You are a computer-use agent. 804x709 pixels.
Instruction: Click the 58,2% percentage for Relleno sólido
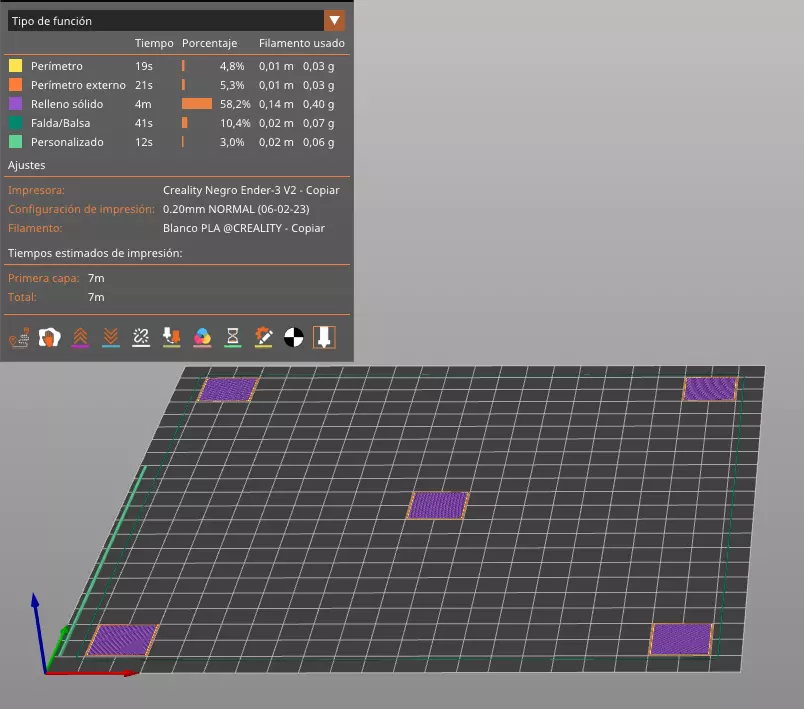coord(235,104)
